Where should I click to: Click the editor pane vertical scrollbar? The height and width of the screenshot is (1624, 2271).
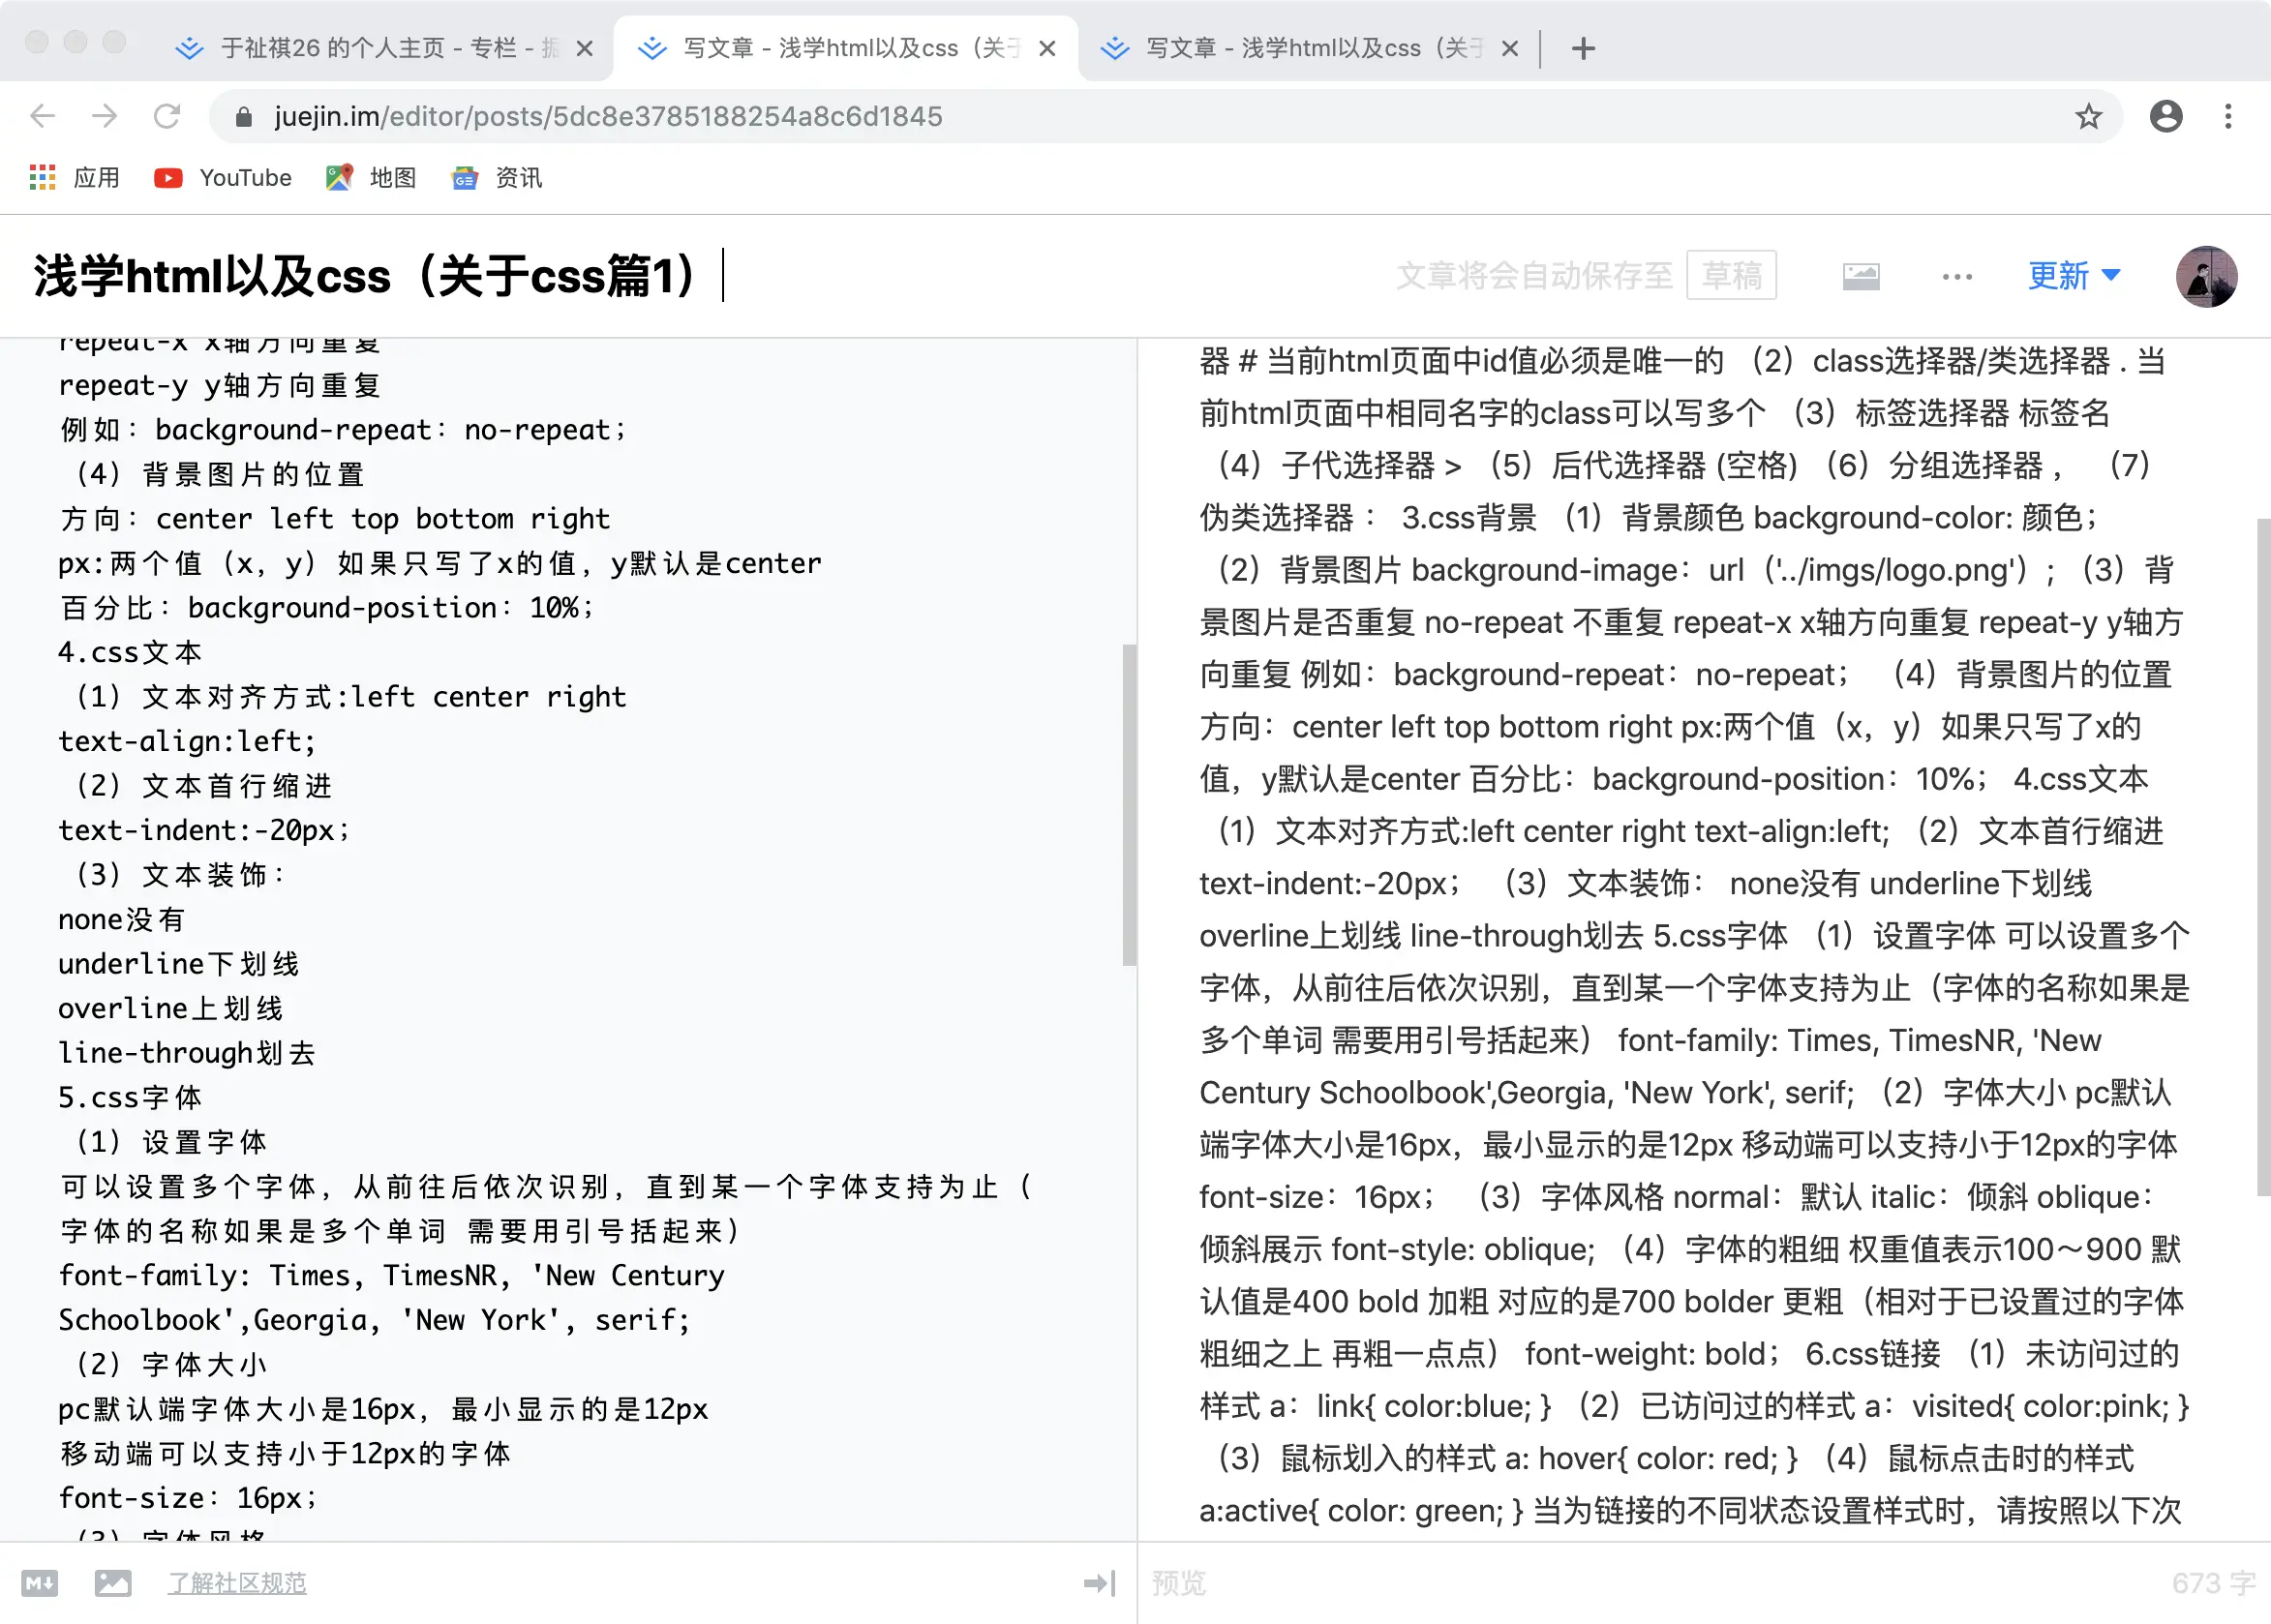(1129, 804)
